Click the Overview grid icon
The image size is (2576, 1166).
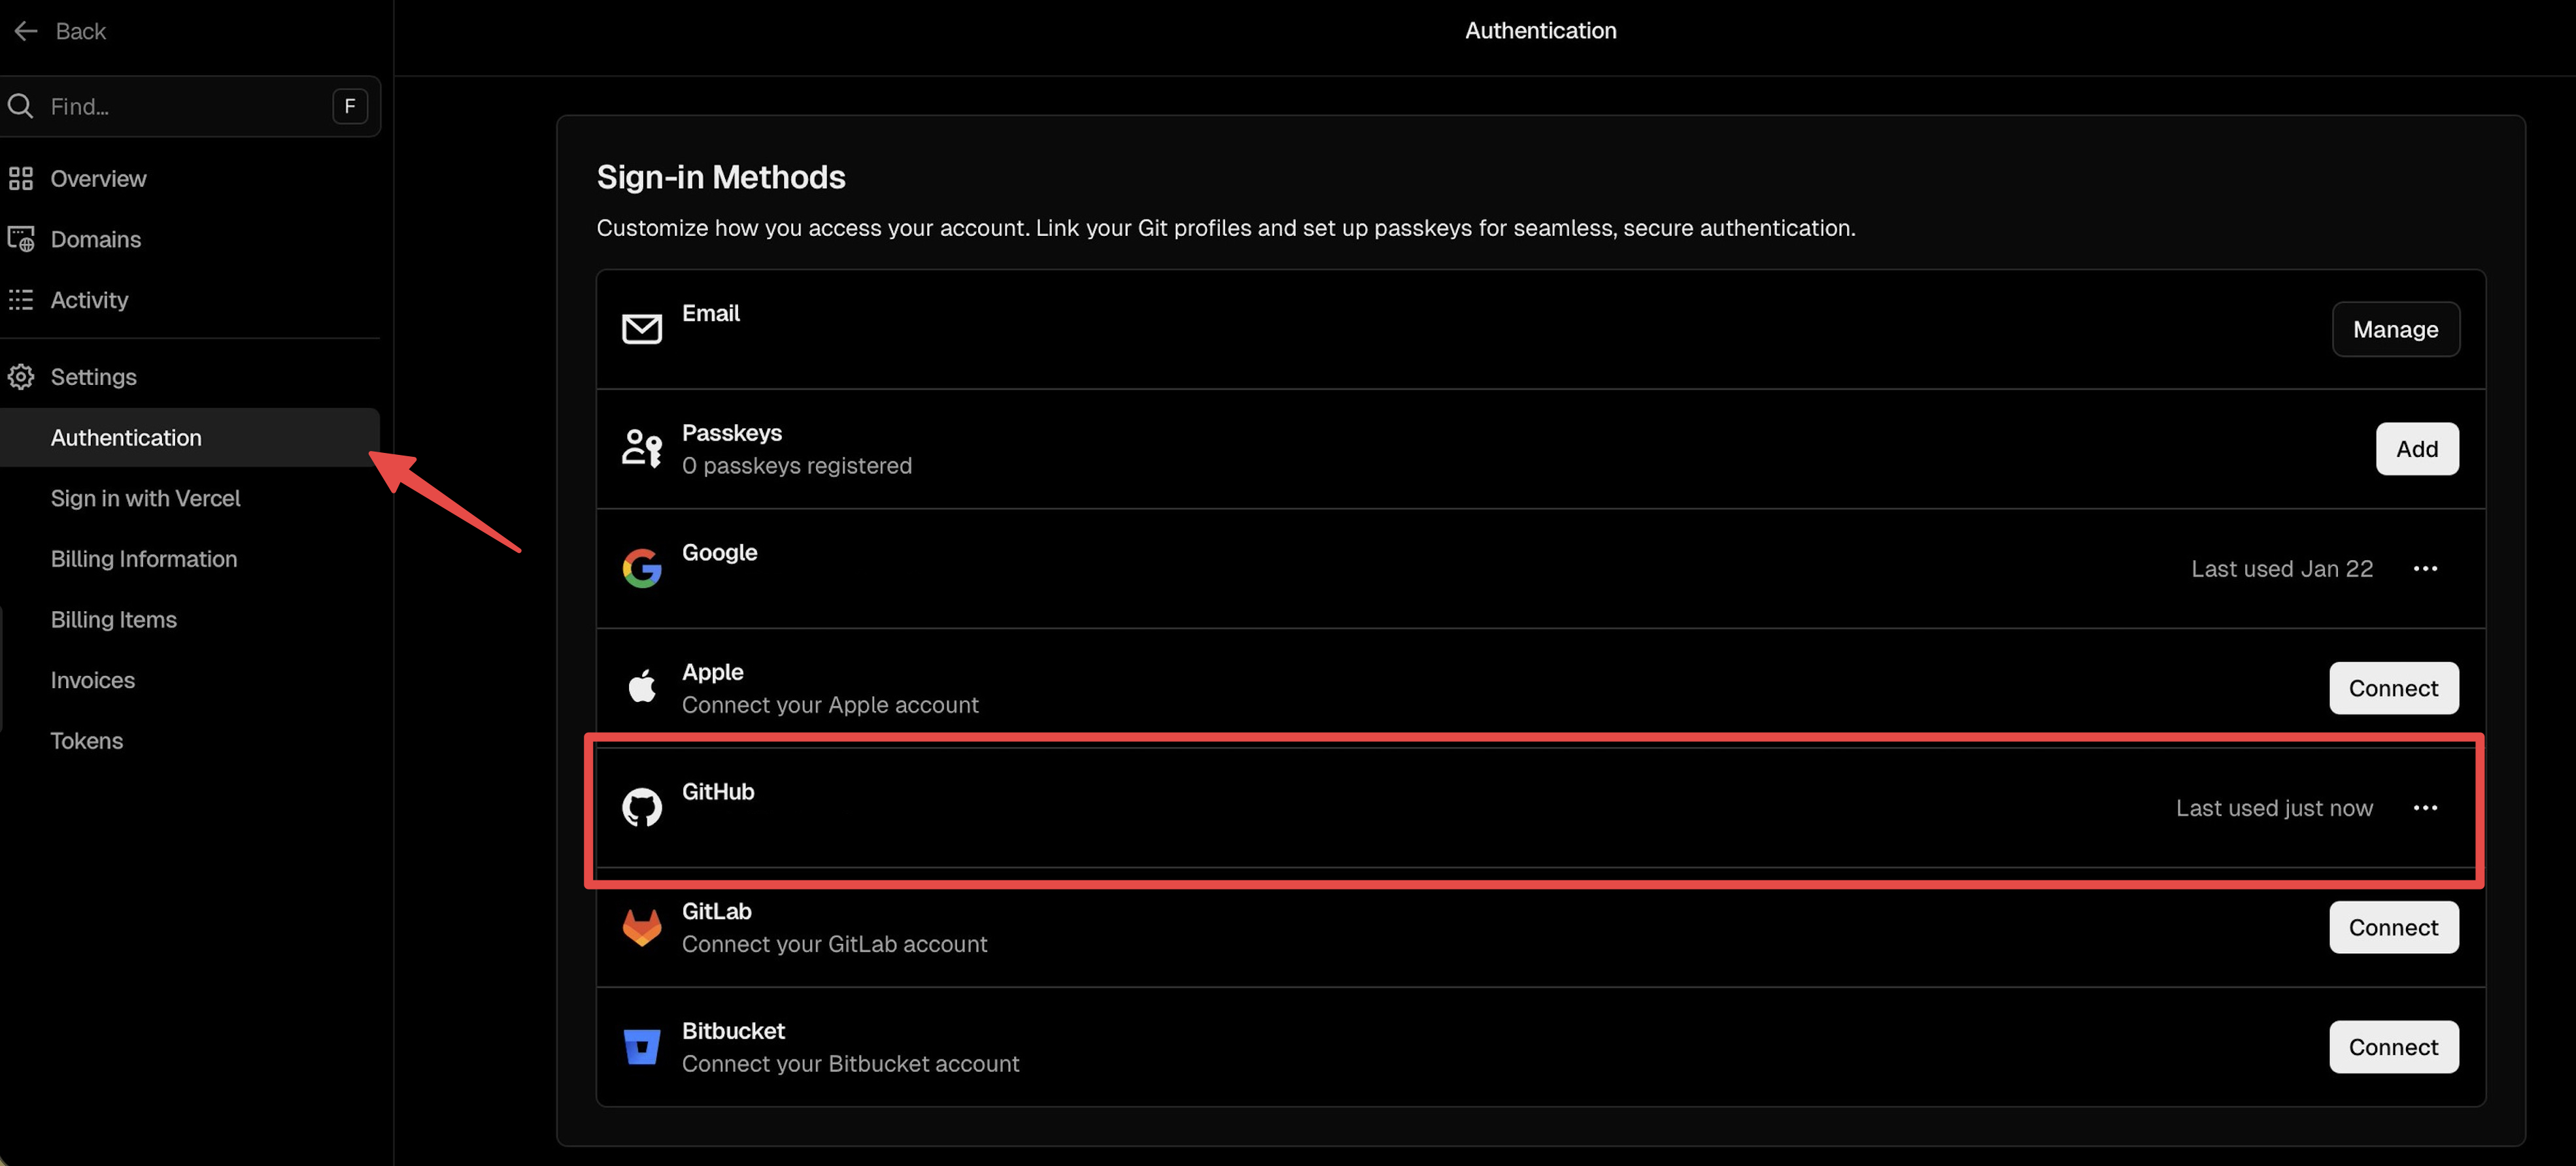(x=21, y=178)
